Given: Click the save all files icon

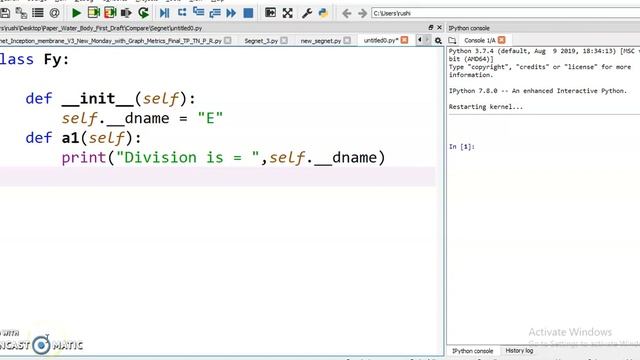Looking at the screenshot, I should (21, 13).
